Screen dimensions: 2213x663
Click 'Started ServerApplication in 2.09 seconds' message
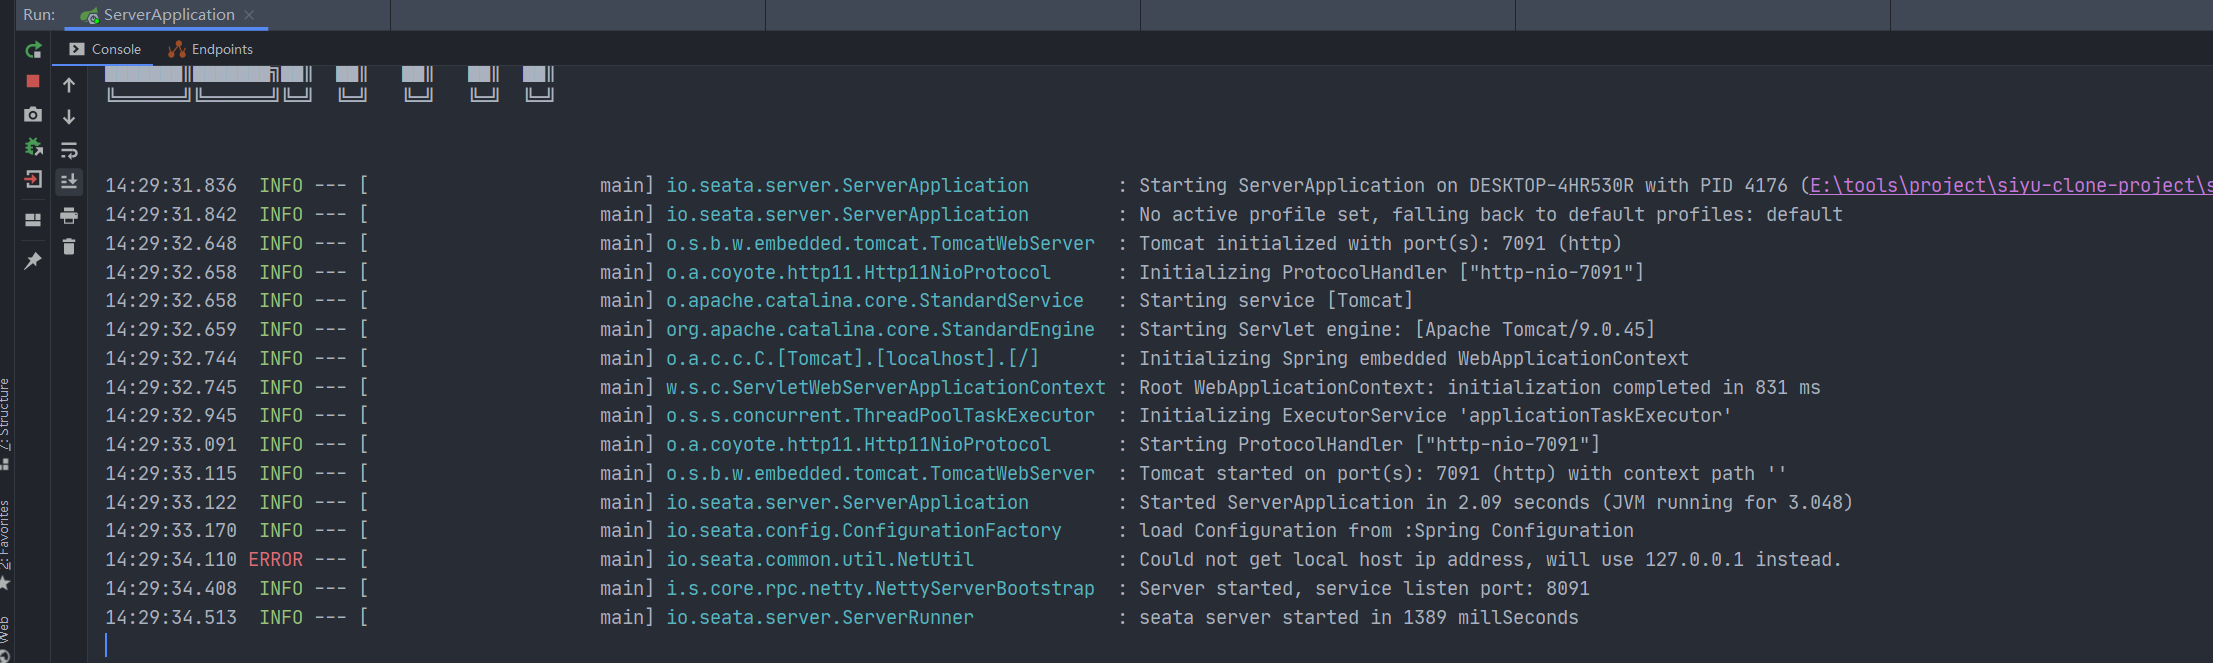[1496, 502]
